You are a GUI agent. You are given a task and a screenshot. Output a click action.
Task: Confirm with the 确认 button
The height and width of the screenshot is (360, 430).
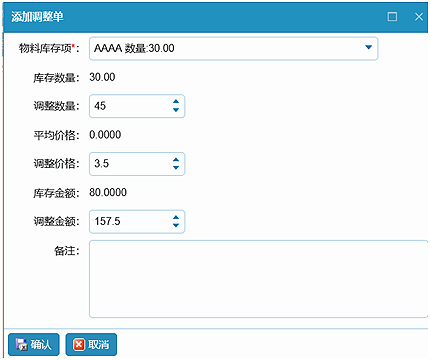point(34,344)
